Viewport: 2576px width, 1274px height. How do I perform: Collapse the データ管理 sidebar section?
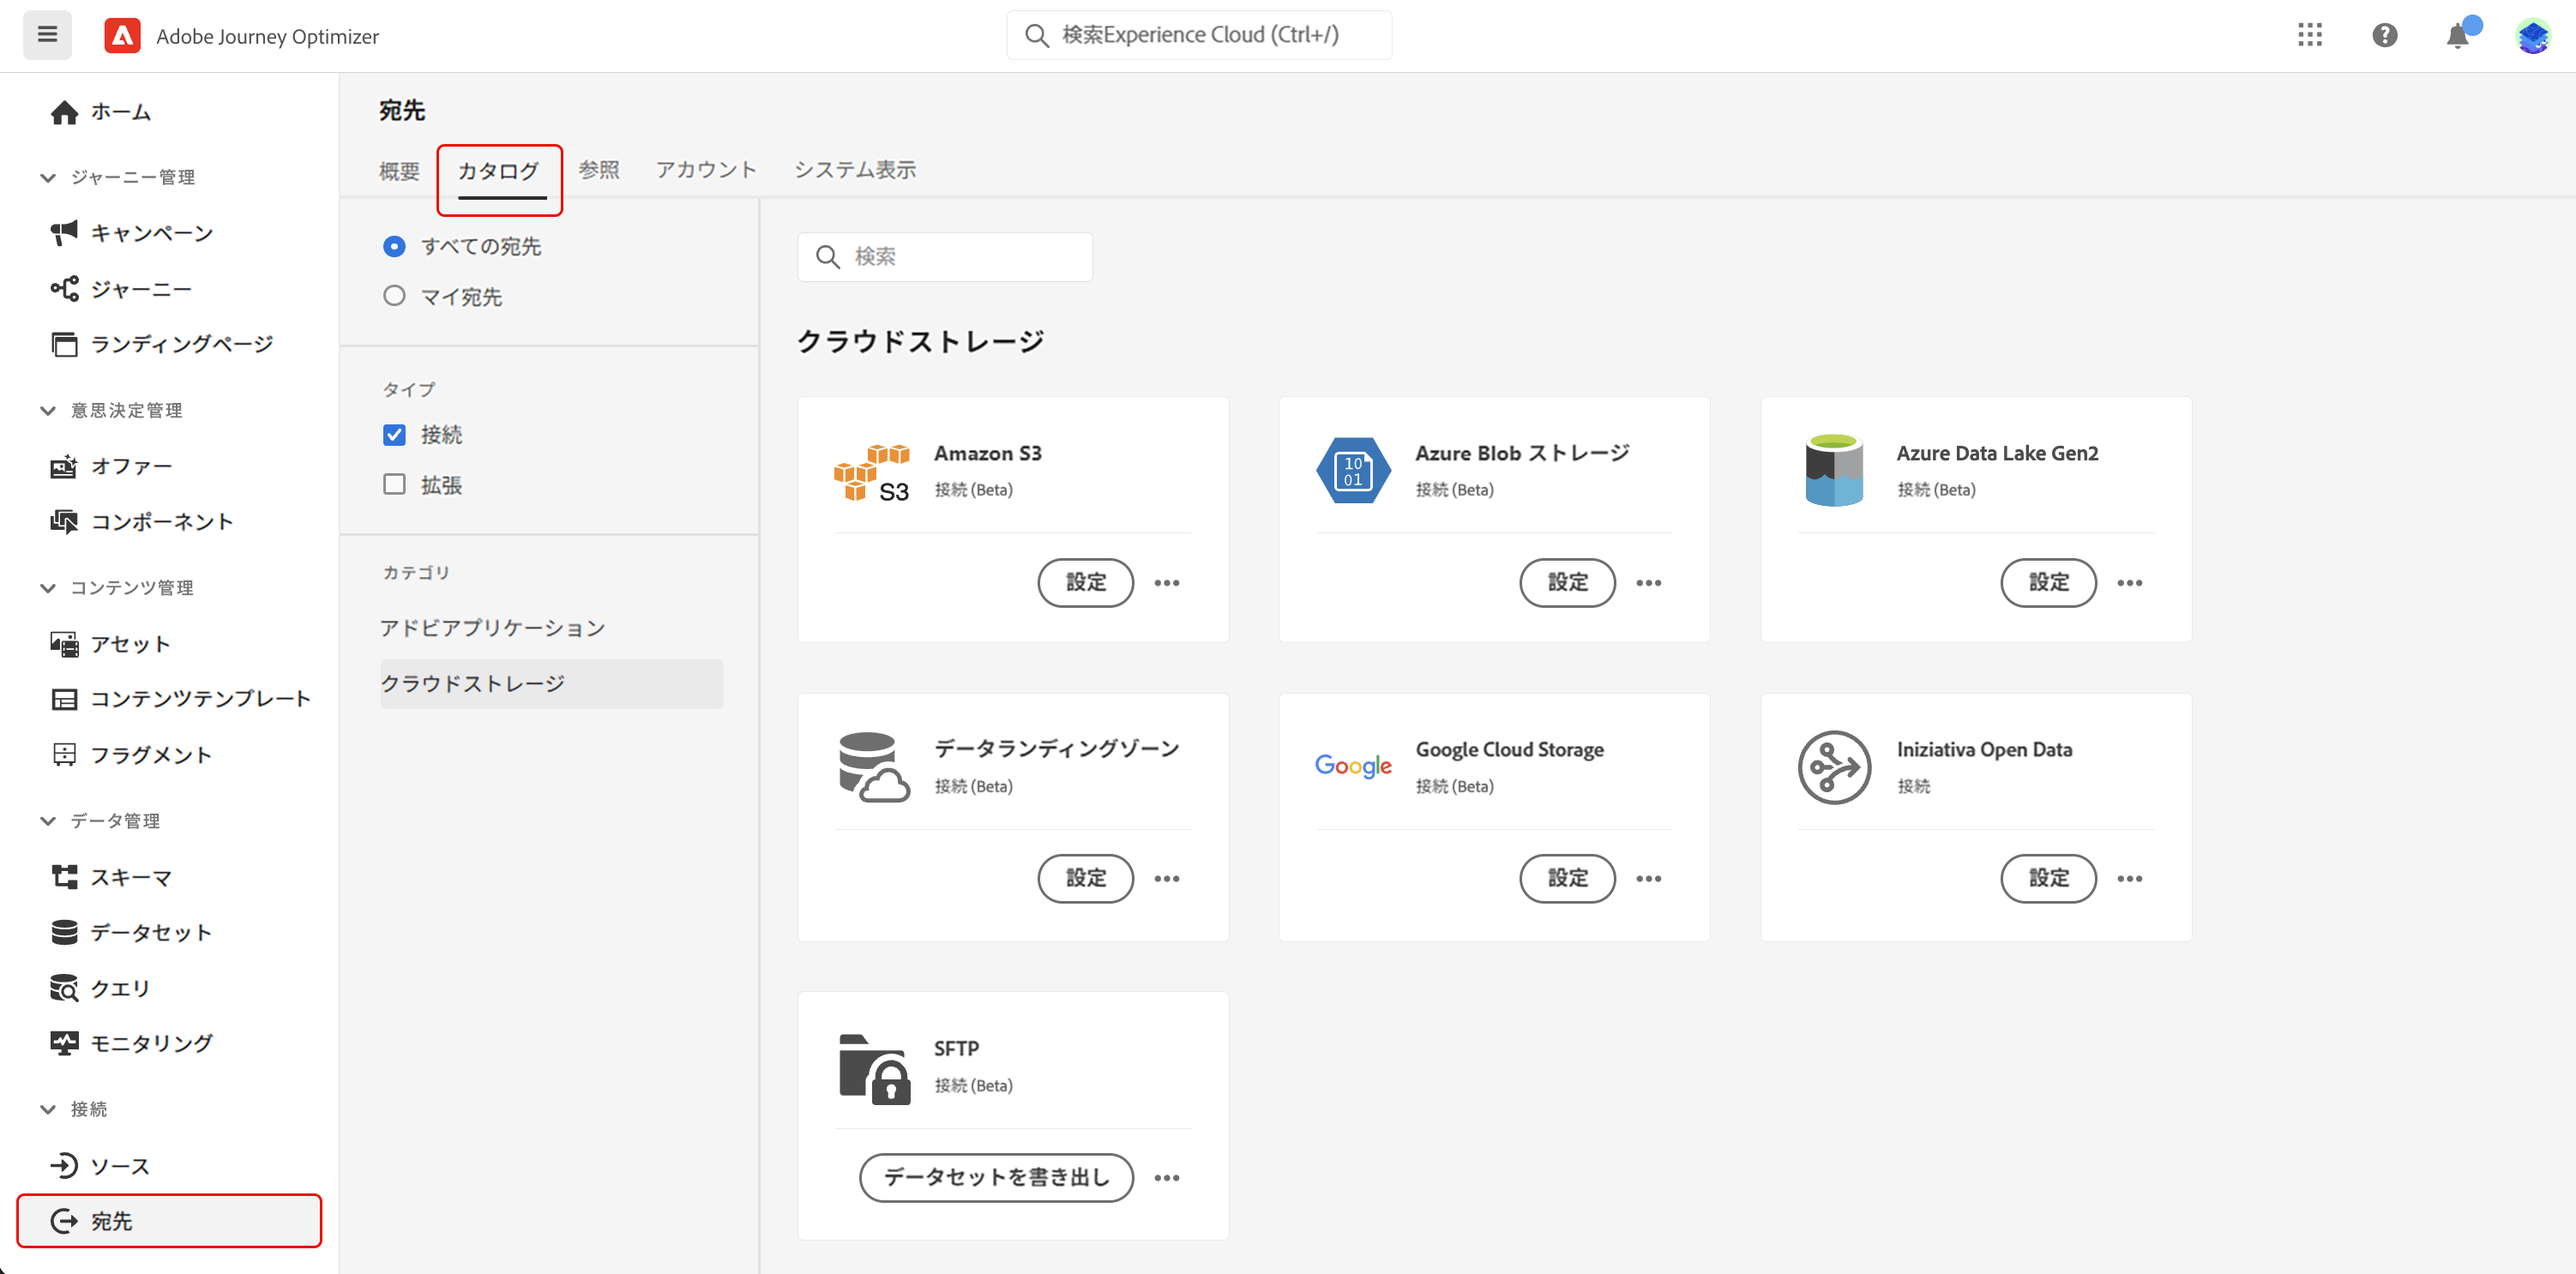click(x=47, y=821)
